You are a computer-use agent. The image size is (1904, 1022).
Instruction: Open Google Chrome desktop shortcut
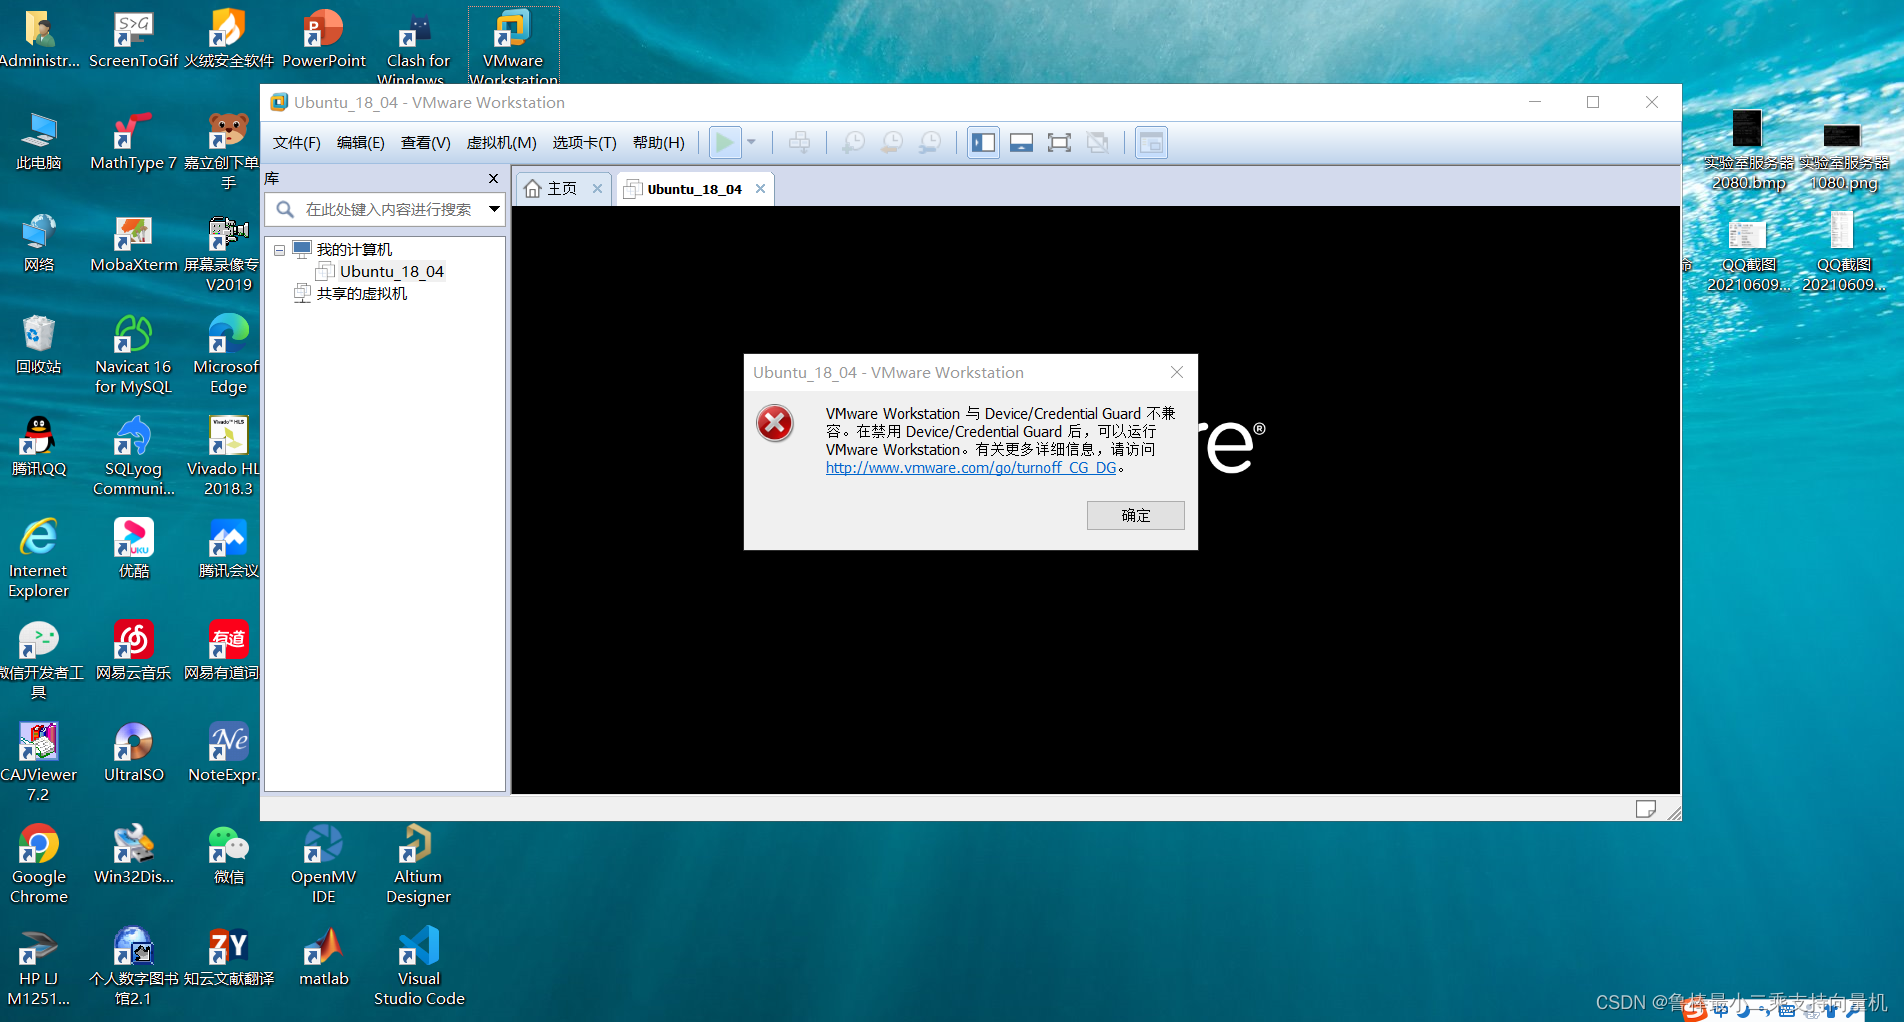click(x=39, y=866)
